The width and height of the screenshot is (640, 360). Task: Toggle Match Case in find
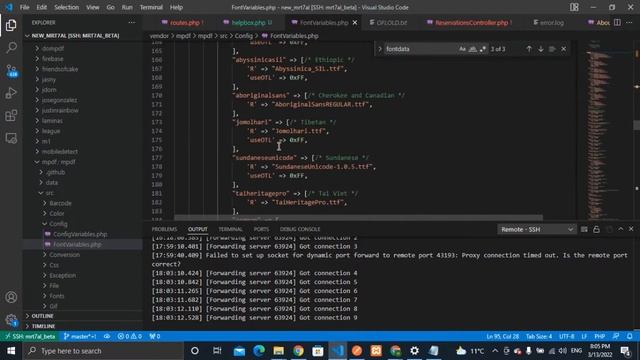(x=462, y=49)
